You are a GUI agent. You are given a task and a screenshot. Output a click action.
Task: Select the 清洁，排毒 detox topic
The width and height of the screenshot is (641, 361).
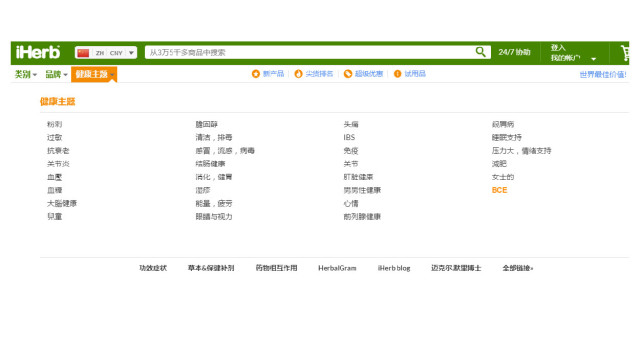214,138
